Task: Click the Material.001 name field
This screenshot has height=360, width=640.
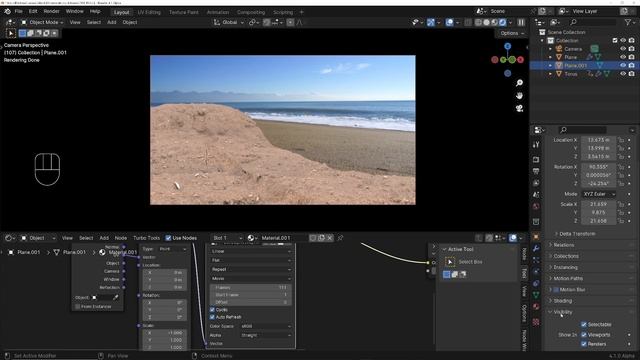Action: [x=283, y=238]
